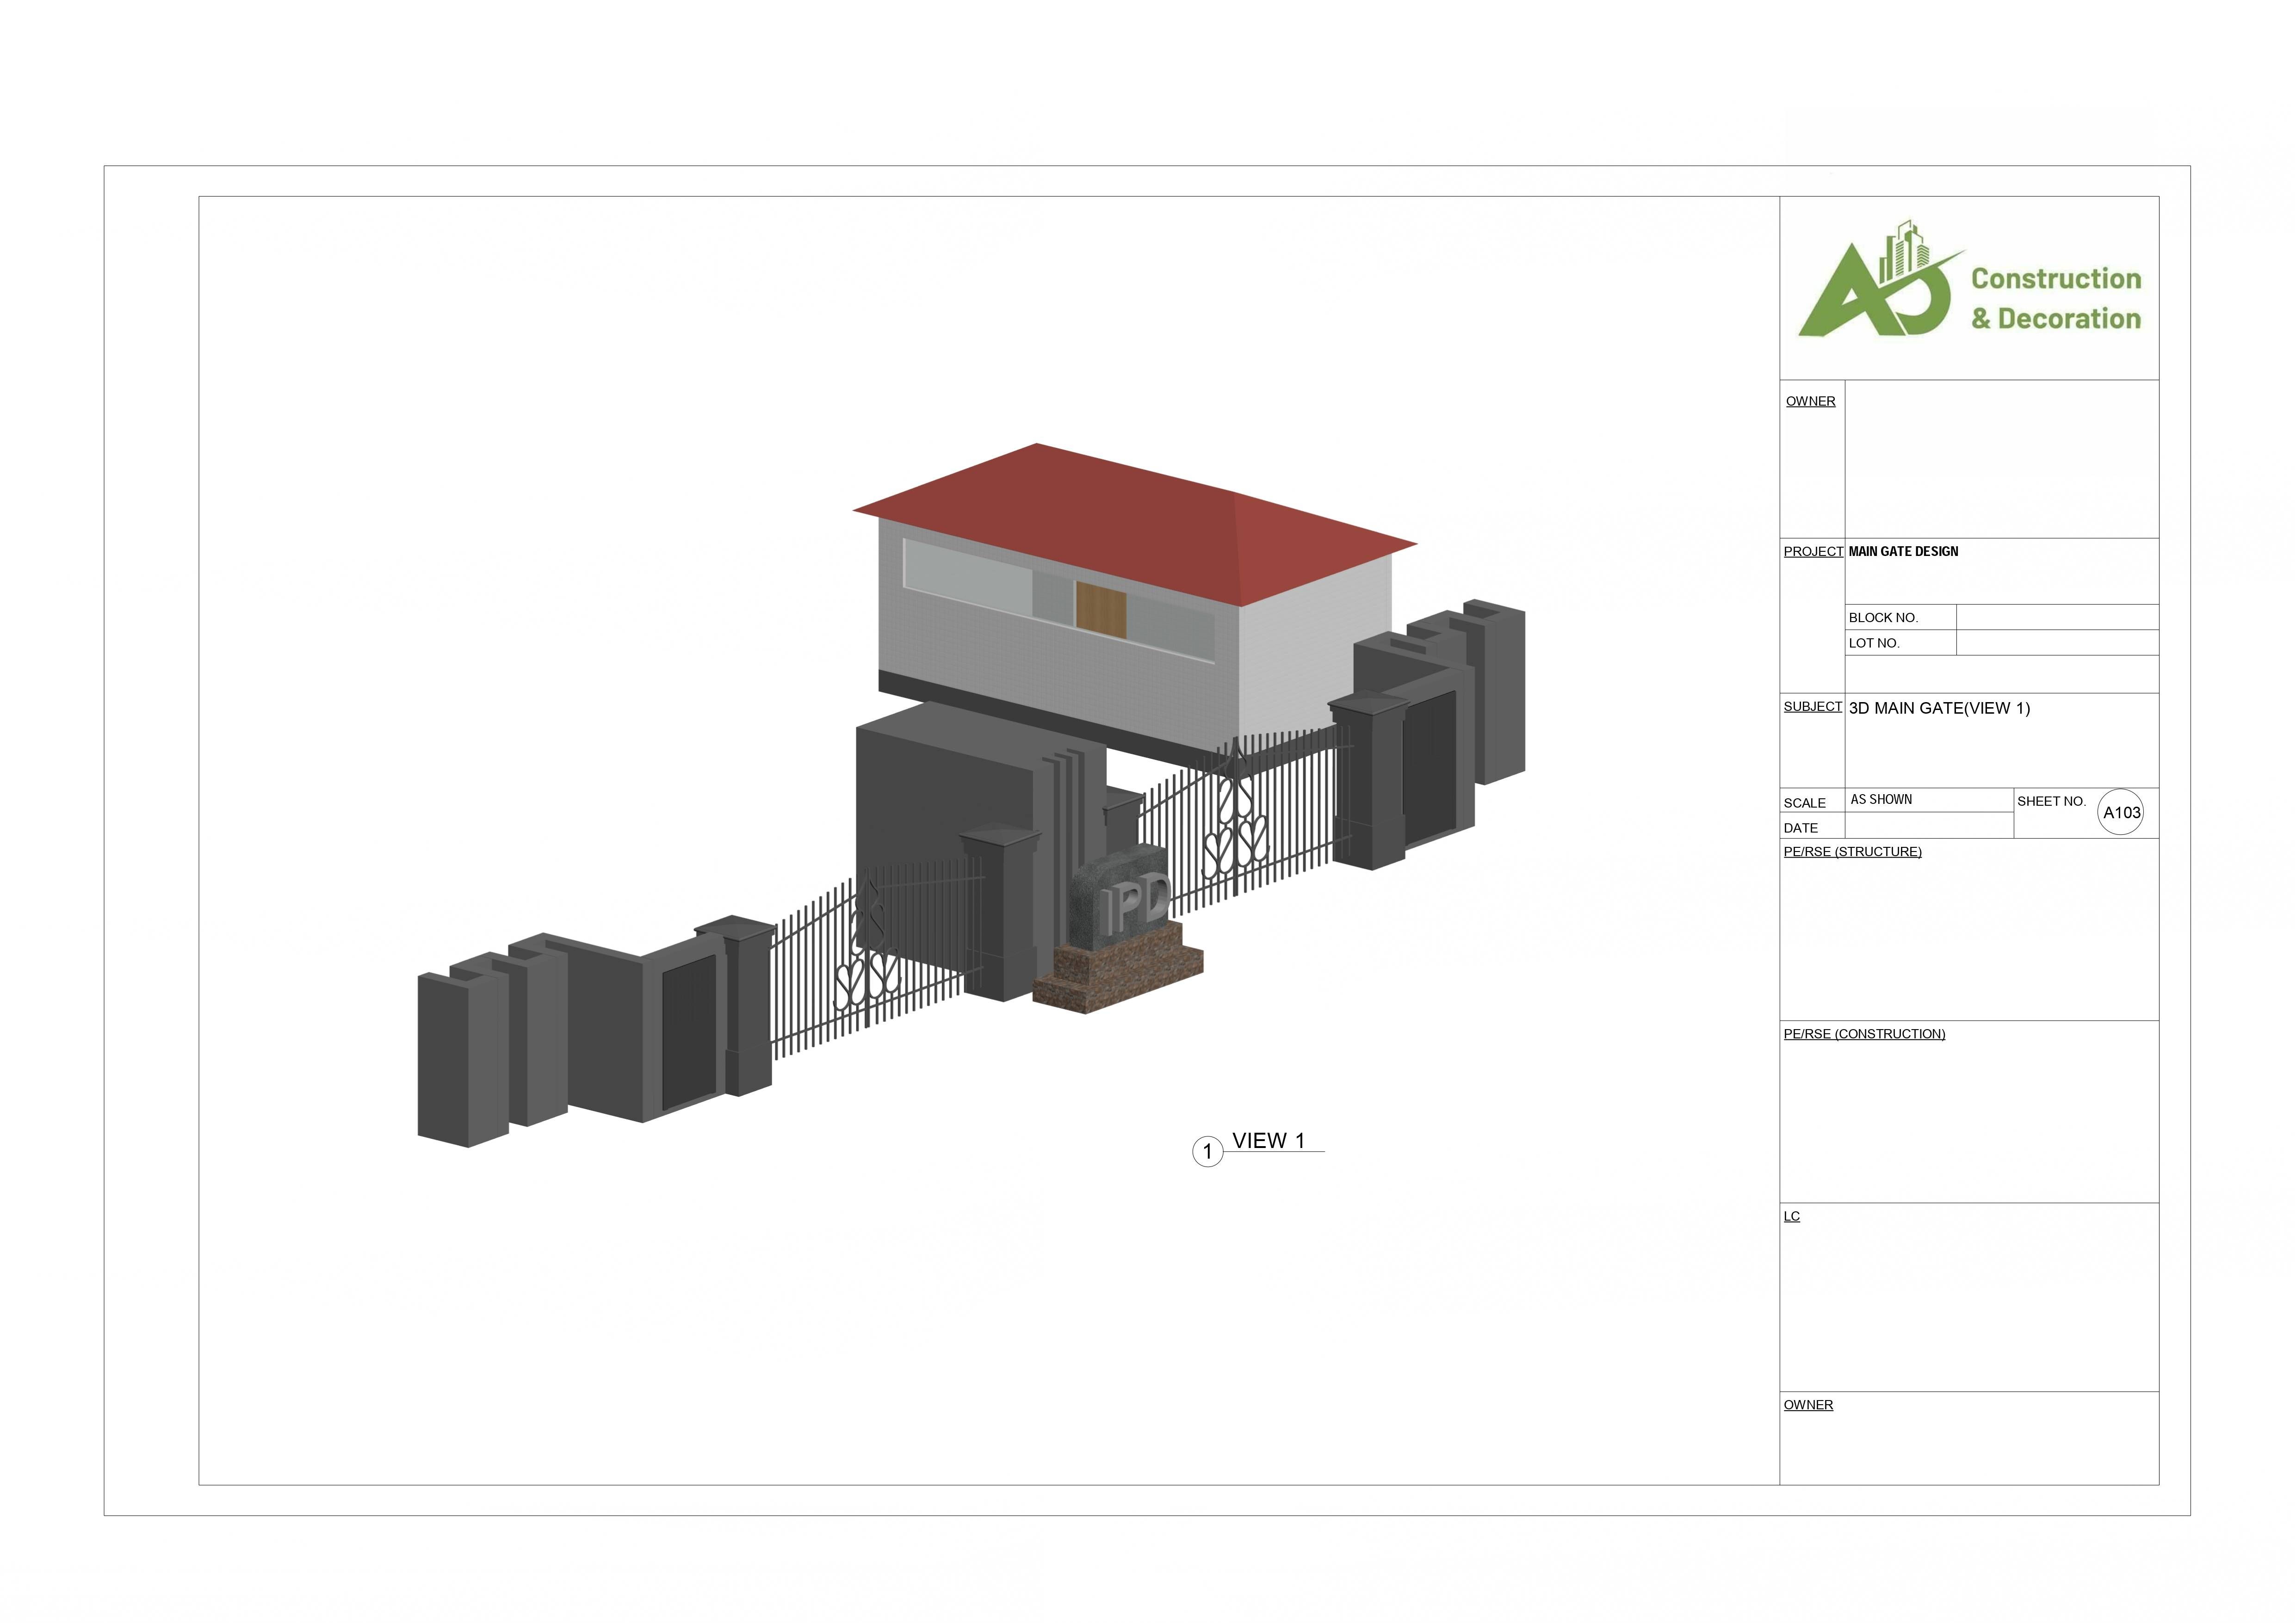Viewport: 2296px width, 1623px height.
Task: Click the circled 'A103' sheet number
Action: point(2121,813)
